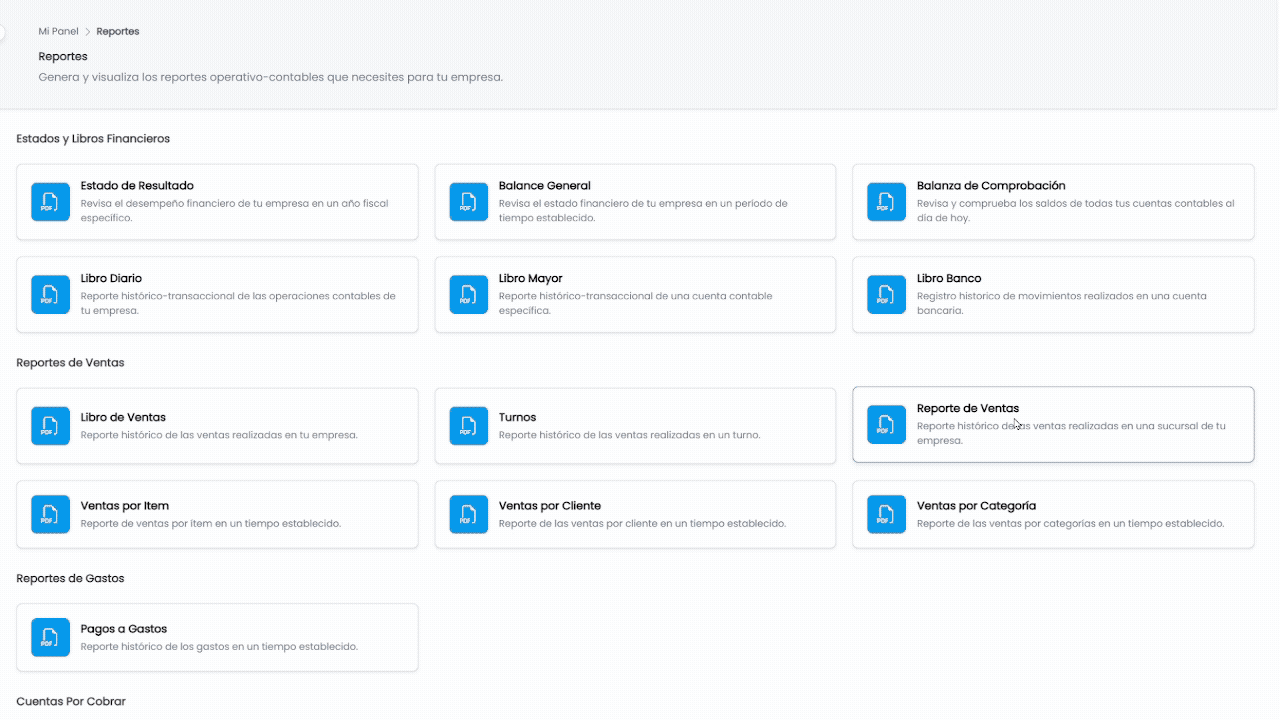Click the Pagos a Gastos title
Image resolution: width=1280 pixels, height=720 pixels.
pos(124,629)
